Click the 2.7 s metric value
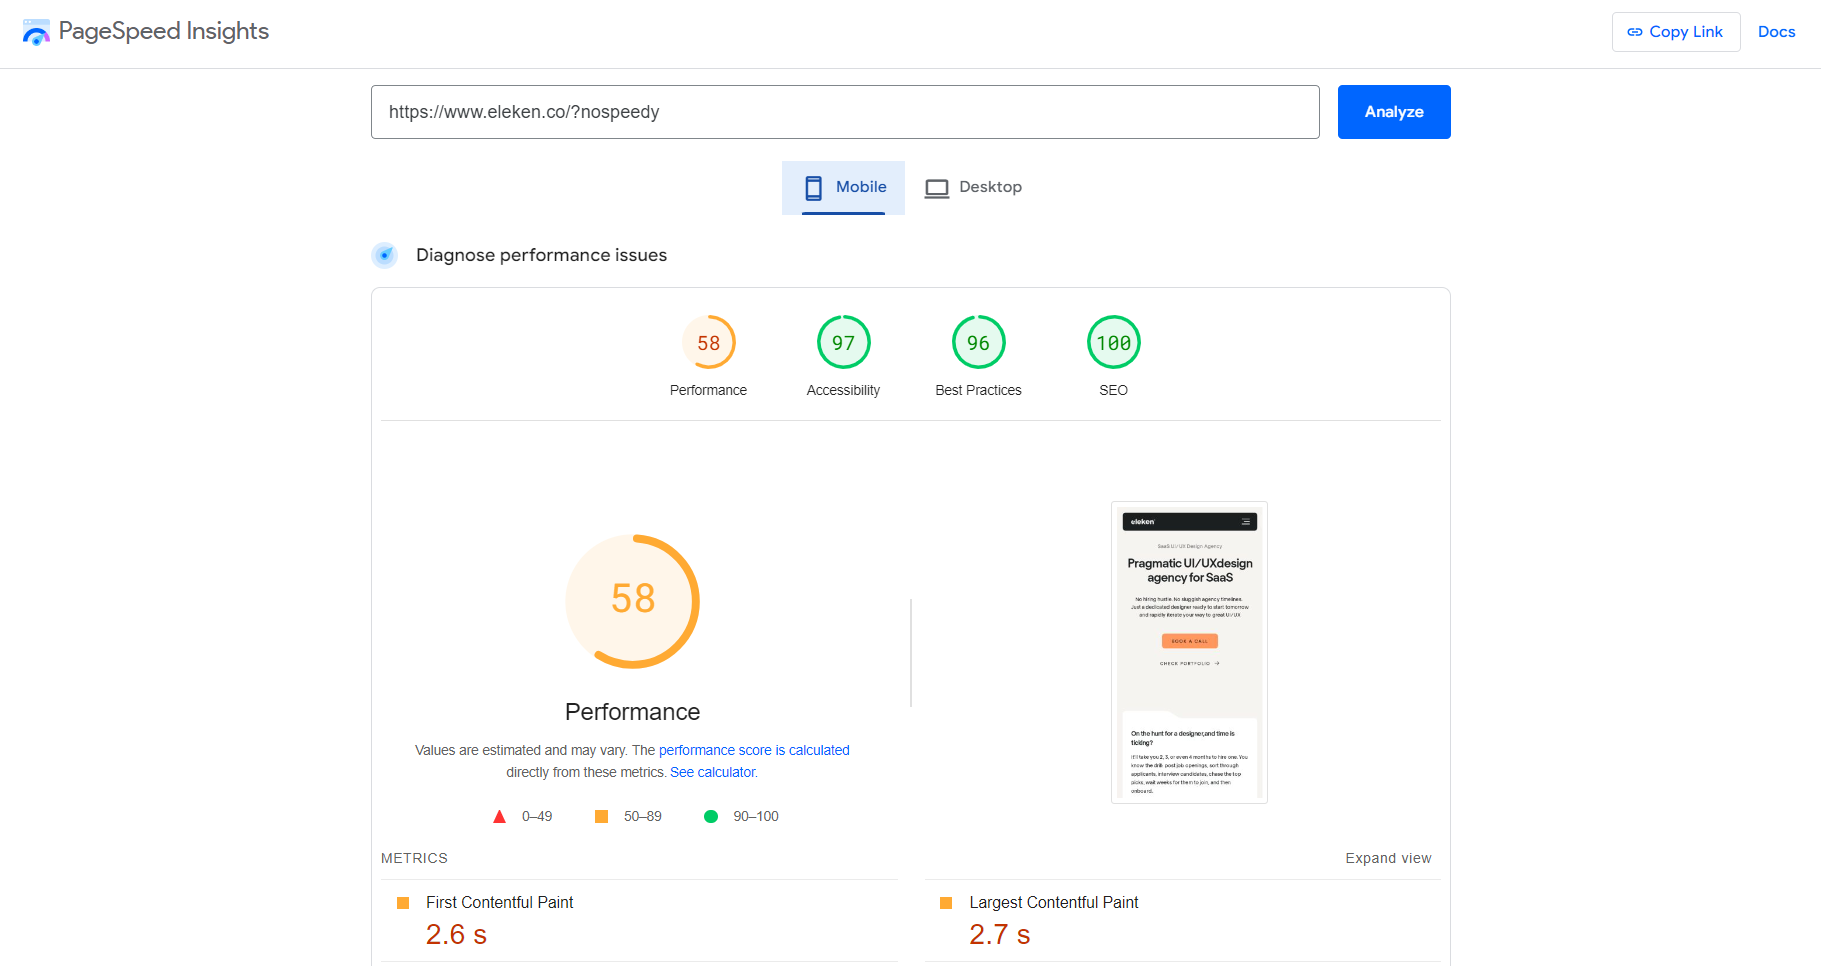 (x=999, y=934)
